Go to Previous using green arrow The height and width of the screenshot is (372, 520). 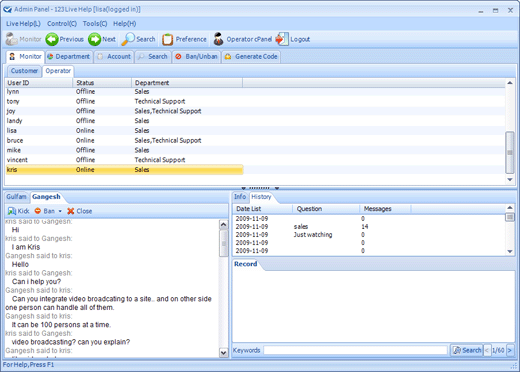pos(52,39)
